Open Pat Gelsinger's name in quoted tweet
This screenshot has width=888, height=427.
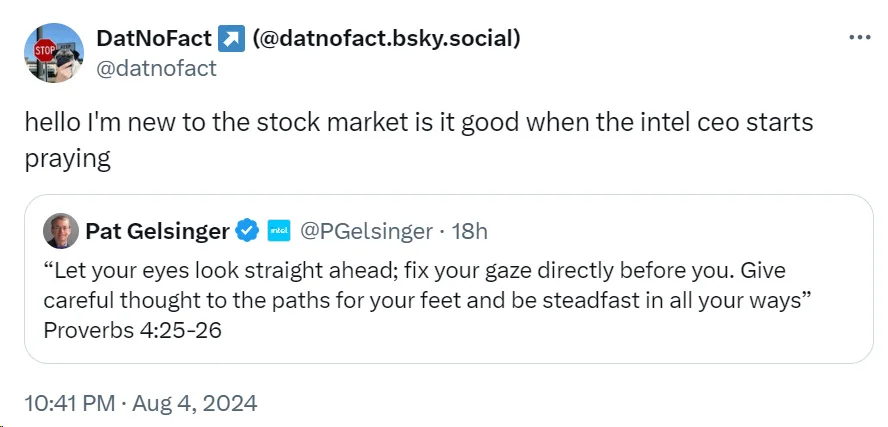click(x=157, y=232)
